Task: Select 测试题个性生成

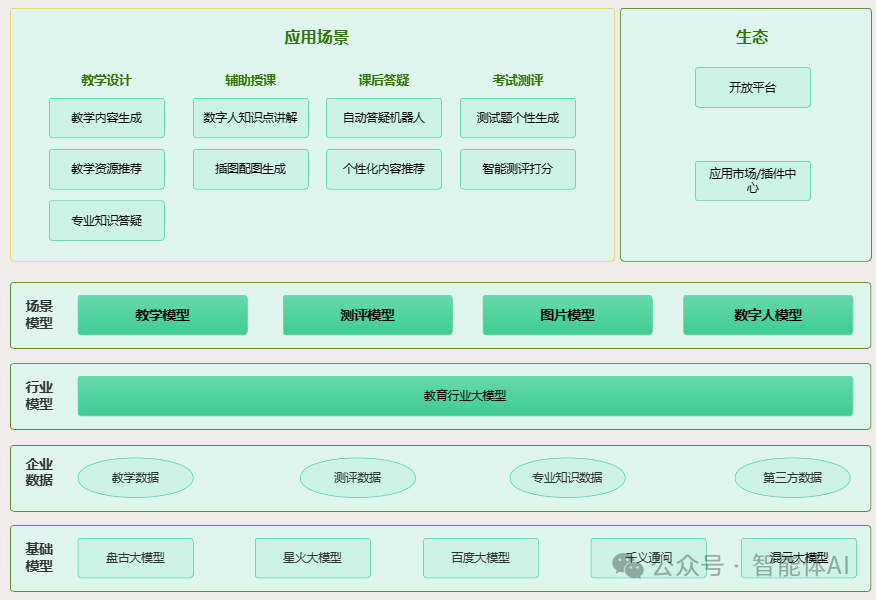Action: tap(517, 117)
